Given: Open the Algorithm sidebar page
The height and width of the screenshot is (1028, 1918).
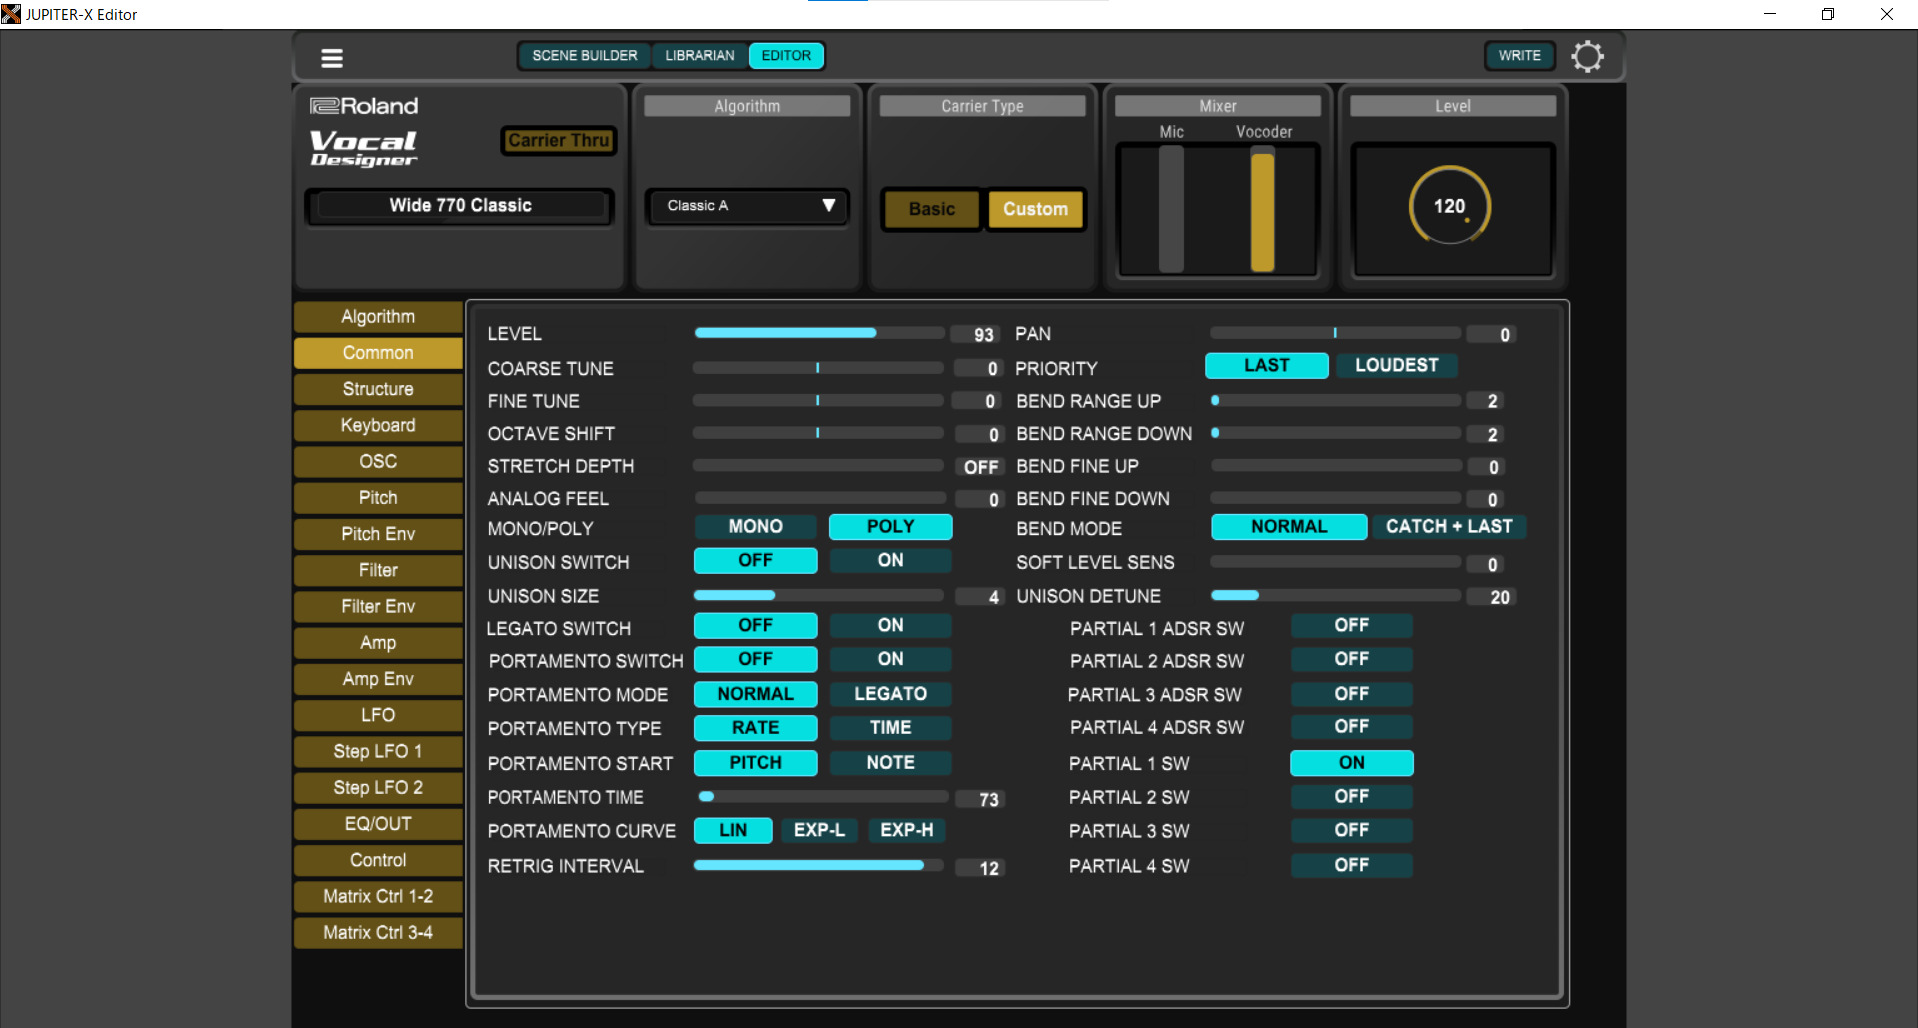Looking at the screenshot, I should pyautogui.click(x=378, y=317).
